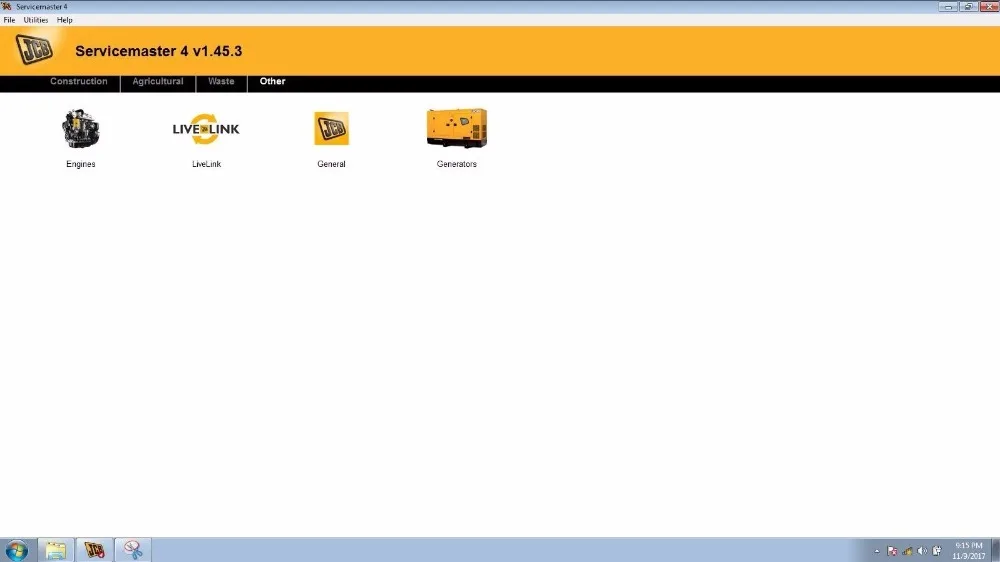Click the volume speaker tray icon
Screen dimensions: 1000x562
tap(922, 551)
